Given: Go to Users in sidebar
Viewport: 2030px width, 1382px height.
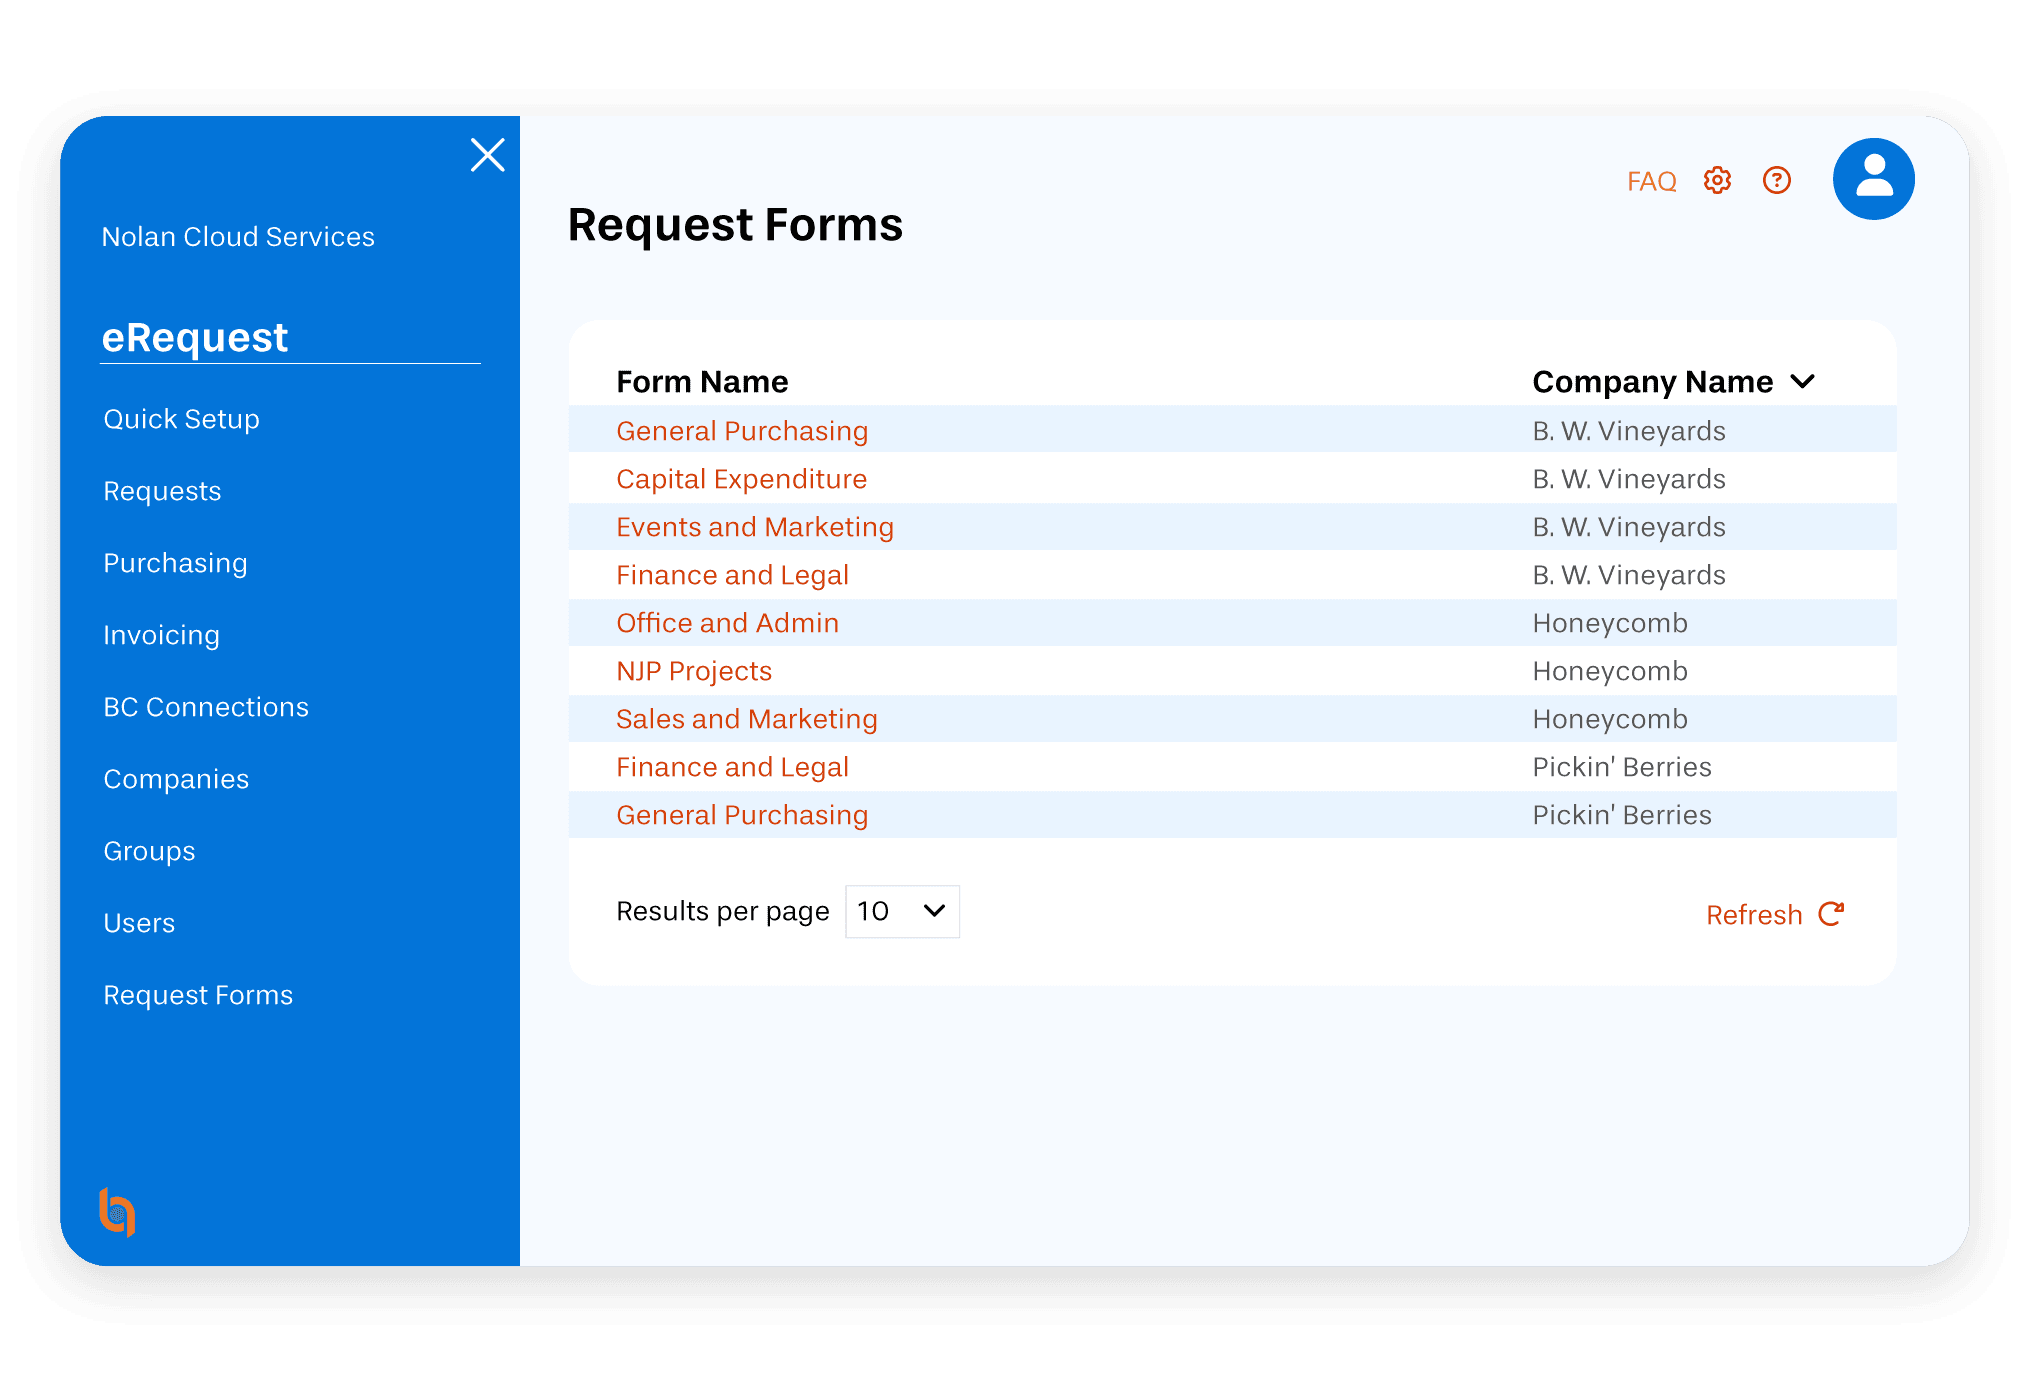Looking at the screenshot, I should tap(139, 923).
